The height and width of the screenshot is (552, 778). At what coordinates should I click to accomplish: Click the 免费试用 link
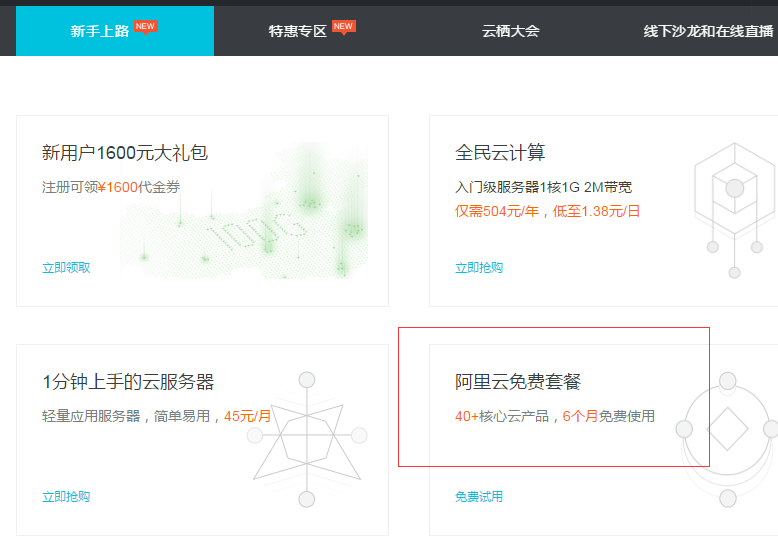point(479,496)
